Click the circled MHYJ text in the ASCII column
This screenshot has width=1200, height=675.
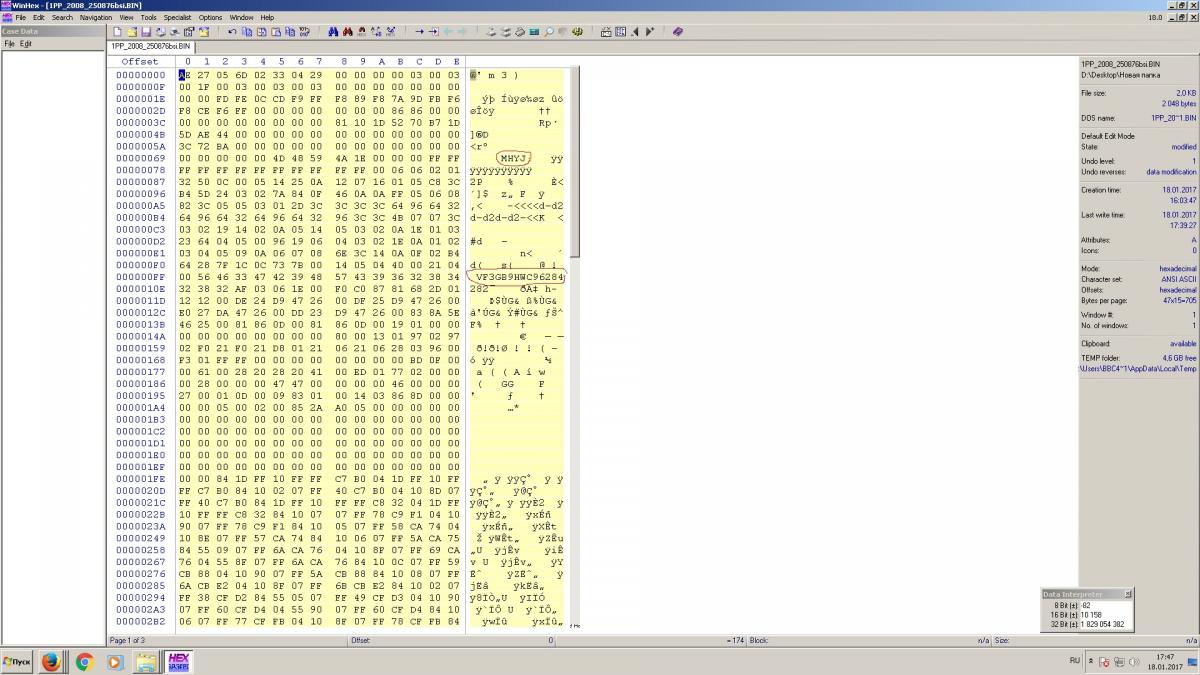coord(515,158)
